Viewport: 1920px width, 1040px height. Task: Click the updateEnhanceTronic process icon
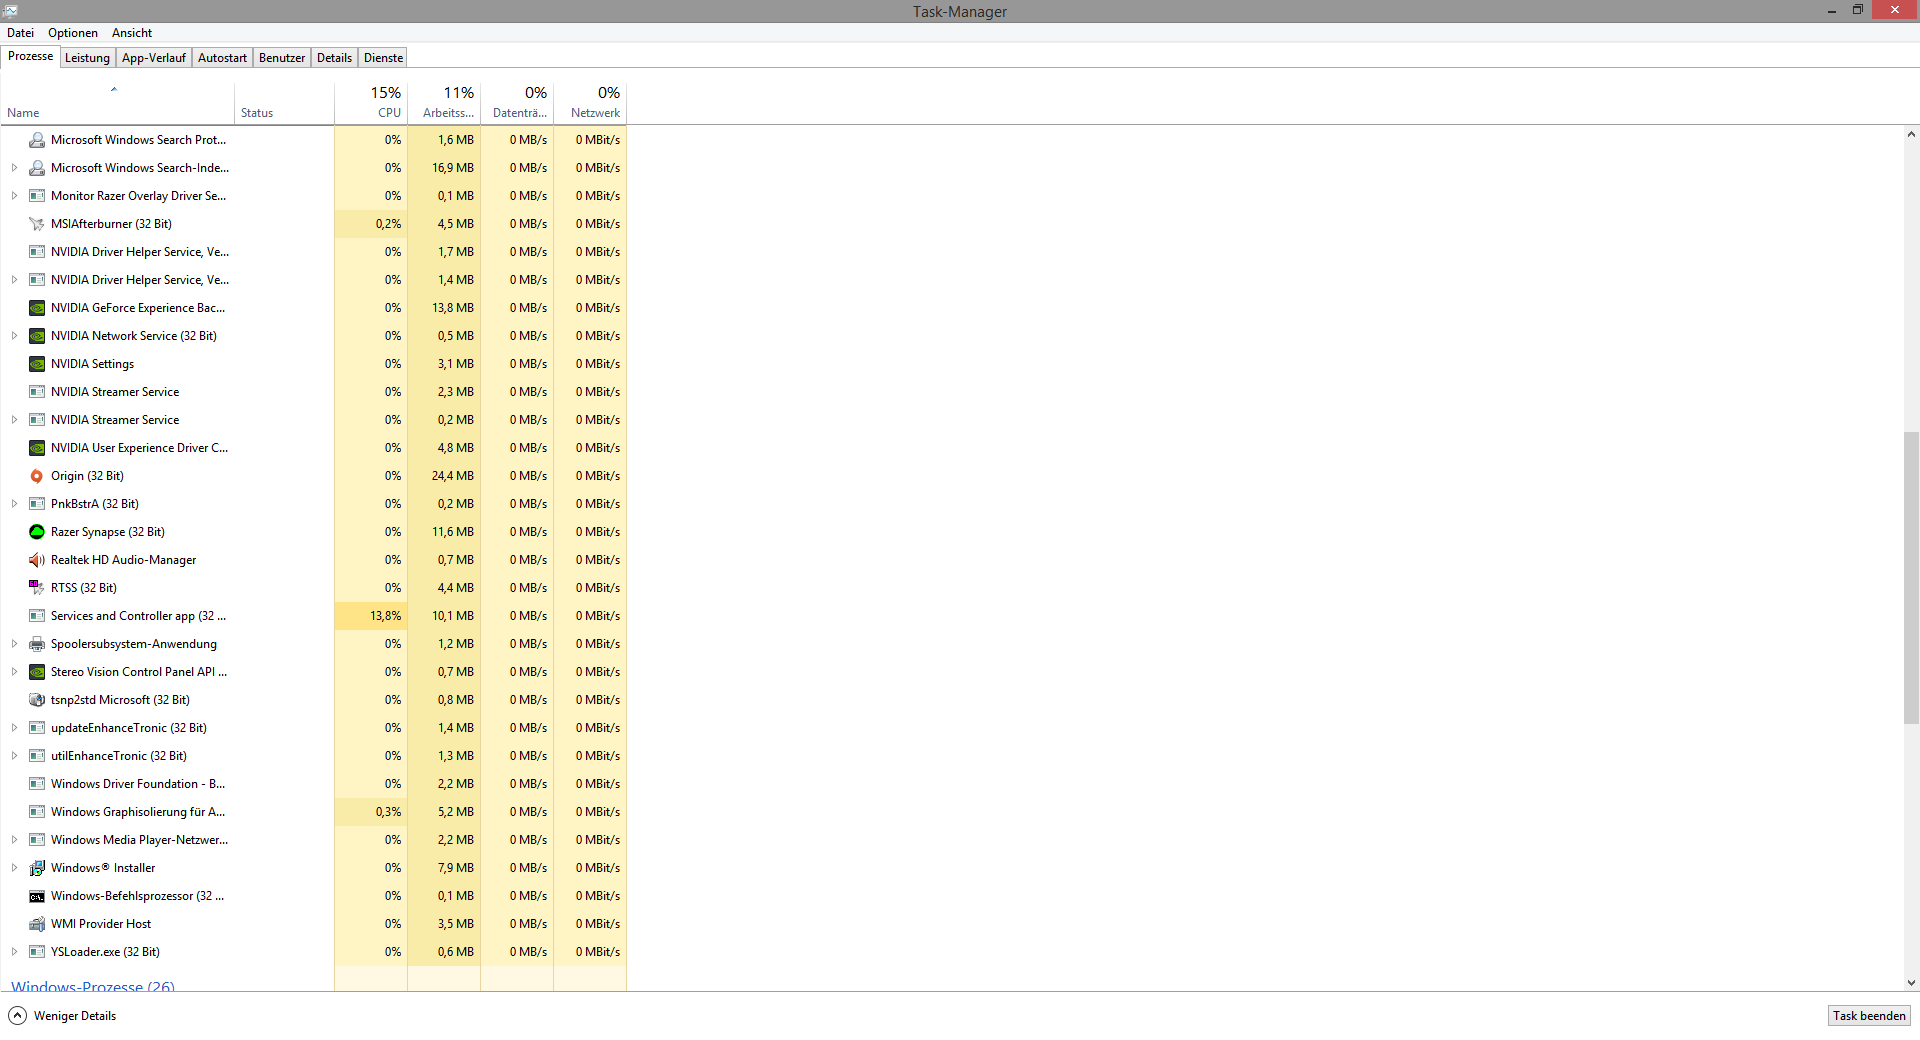point(37,728)
